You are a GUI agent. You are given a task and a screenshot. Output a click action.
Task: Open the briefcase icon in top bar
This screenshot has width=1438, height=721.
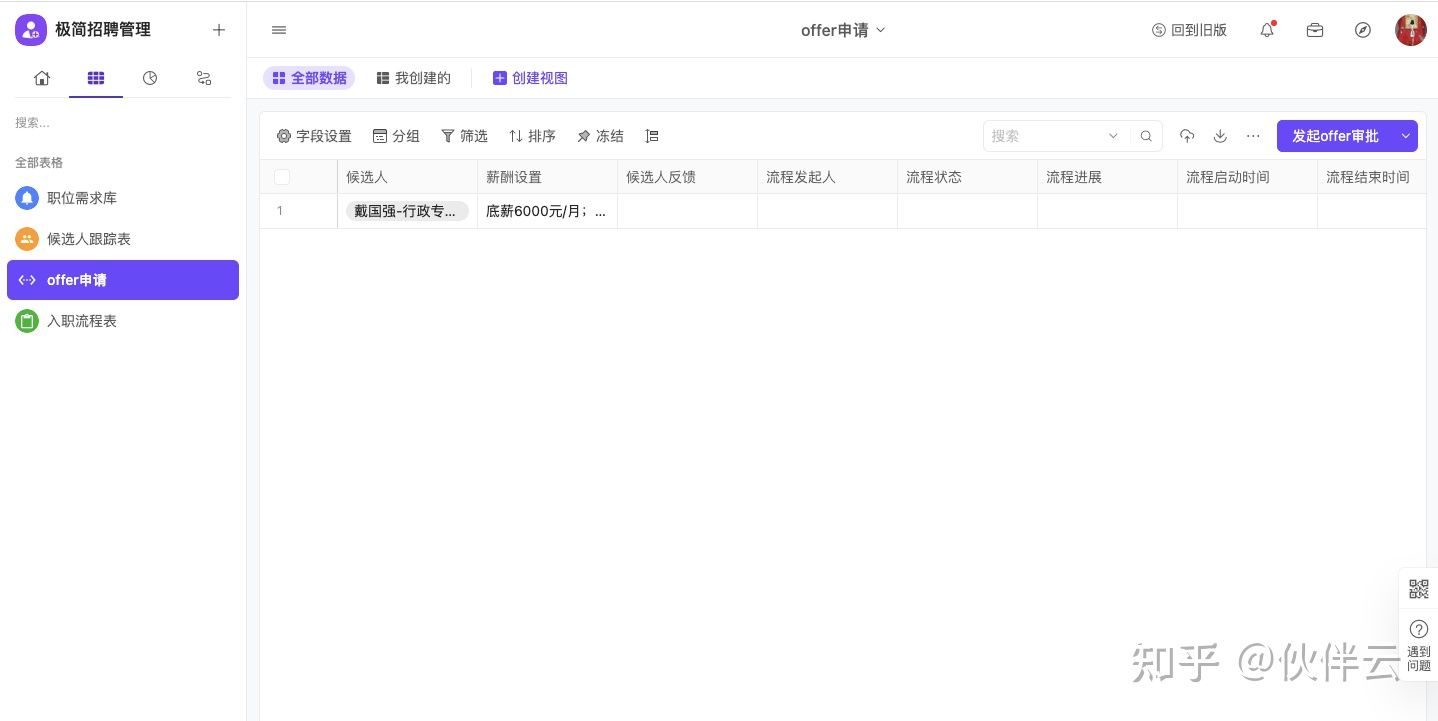(1315, 30)
